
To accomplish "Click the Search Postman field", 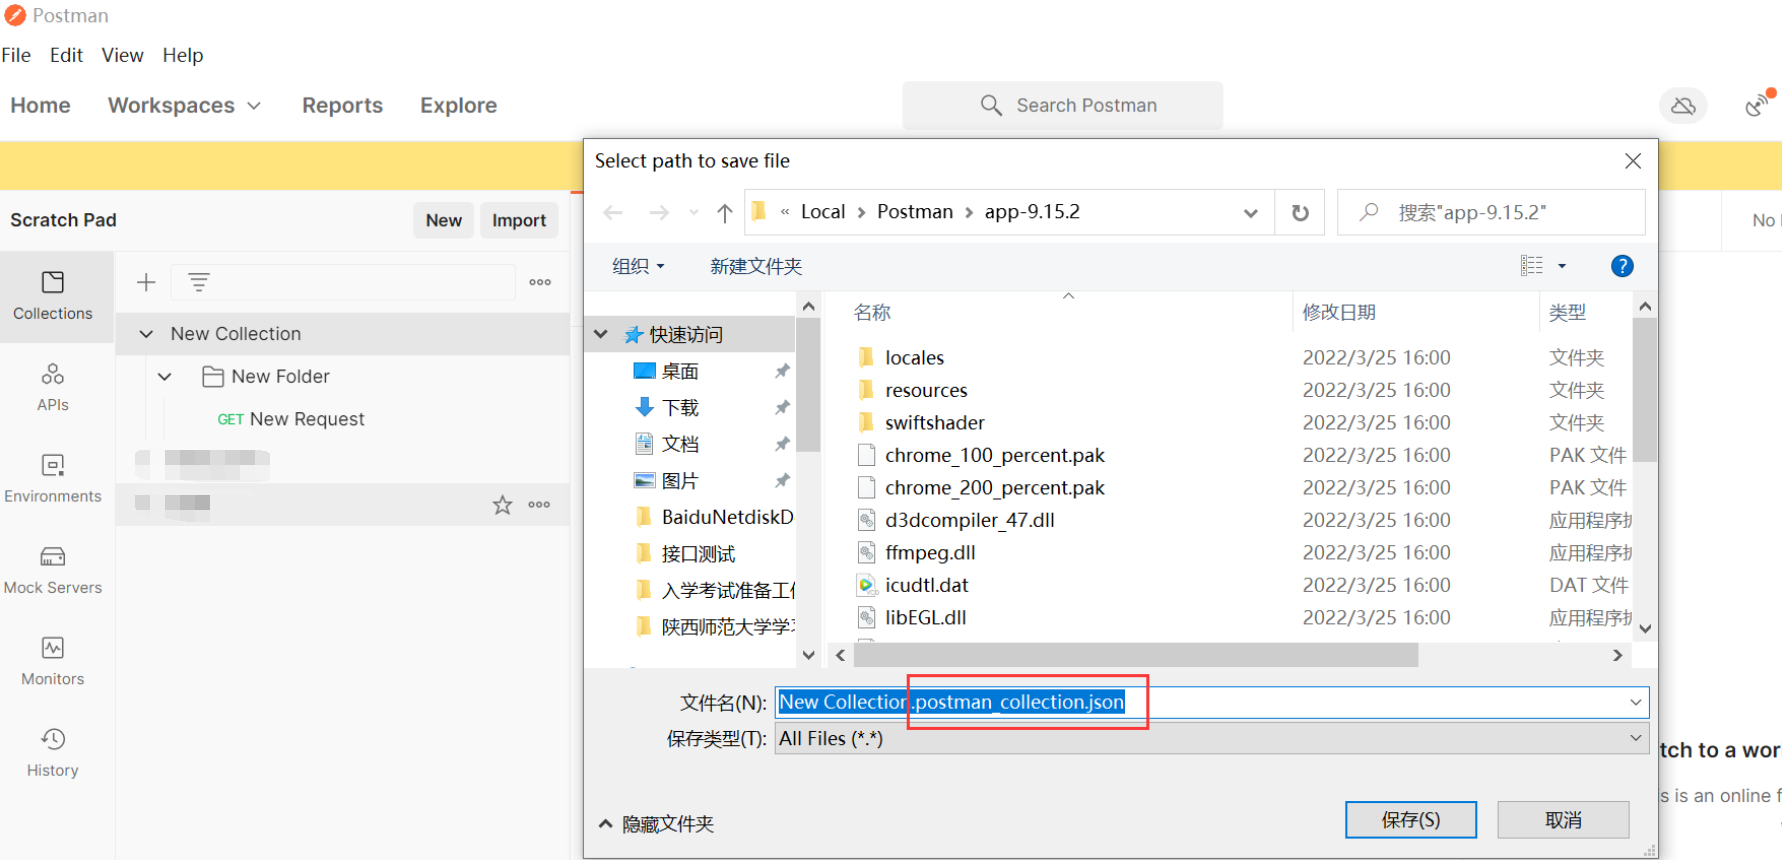I will point(1063,105).
